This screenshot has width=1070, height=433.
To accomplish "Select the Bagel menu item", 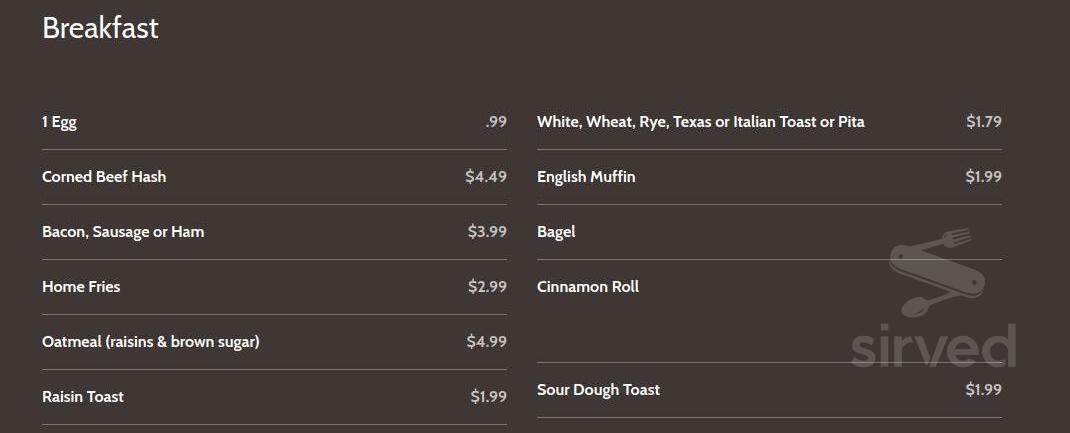I will pos(556,232).
